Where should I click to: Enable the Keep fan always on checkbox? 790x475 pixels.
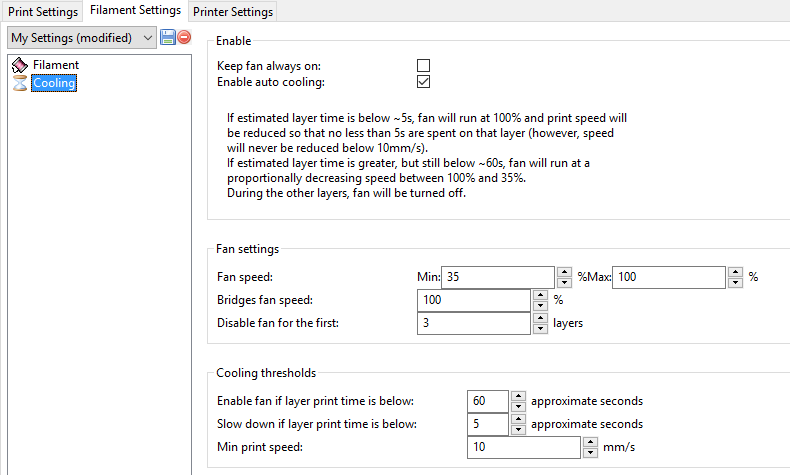[x=423, y=66]
